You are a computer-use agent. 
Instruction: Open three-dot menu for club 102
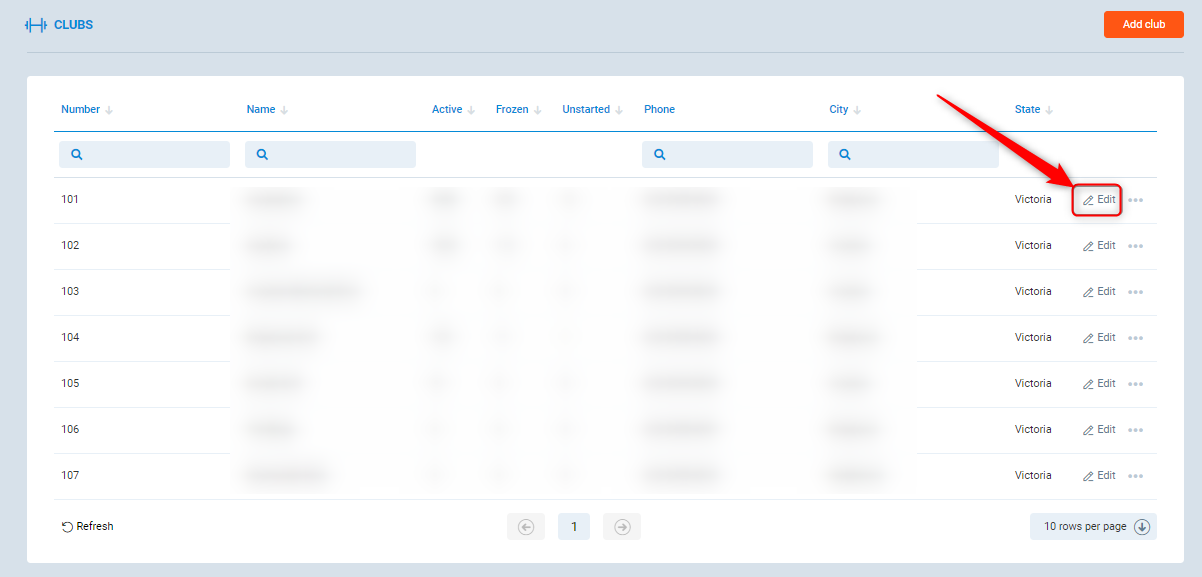pyautogui.click(x=1135, y=246)
